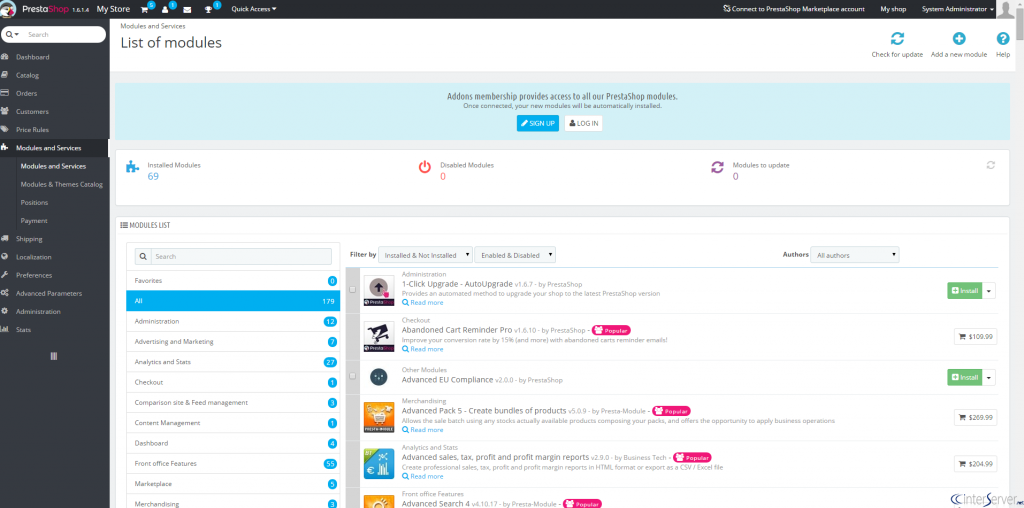Click the modules list search field
Viewport: 1024px width, 508px height.
coord(242,257)
